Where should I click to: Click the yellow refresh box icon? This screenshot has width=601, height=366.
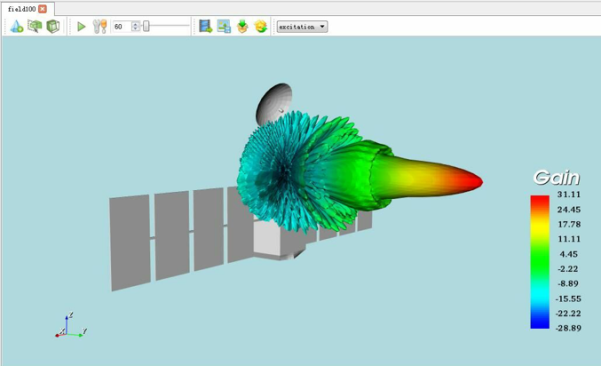(x=261, y=26)
